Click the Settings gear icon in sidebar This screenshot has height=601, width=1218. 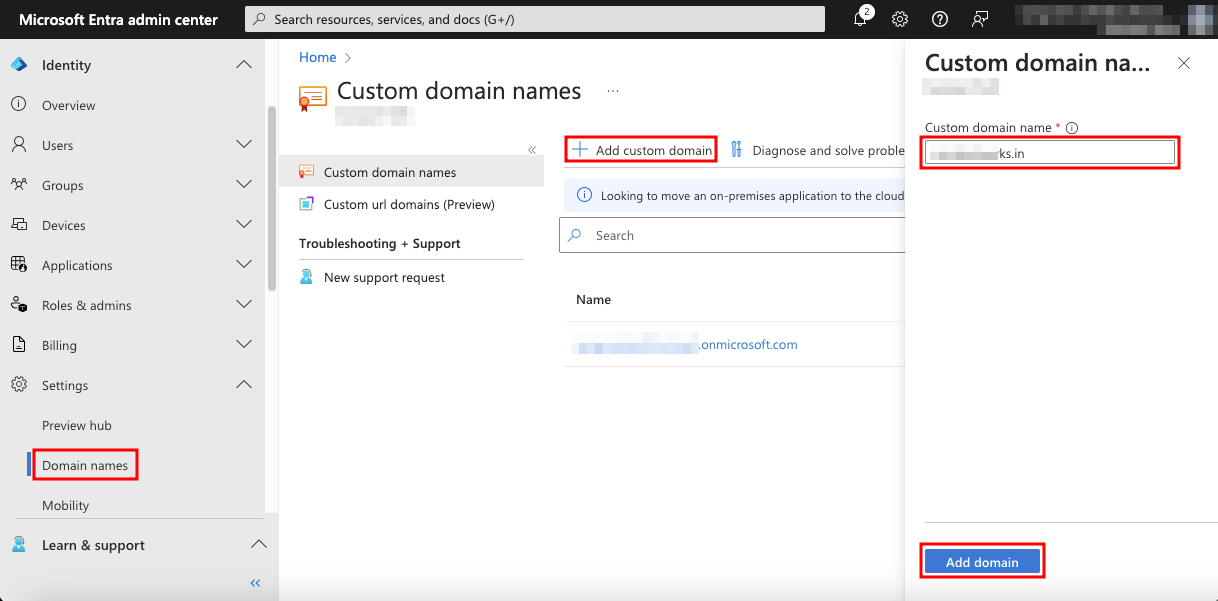click(x=18, y=385)
